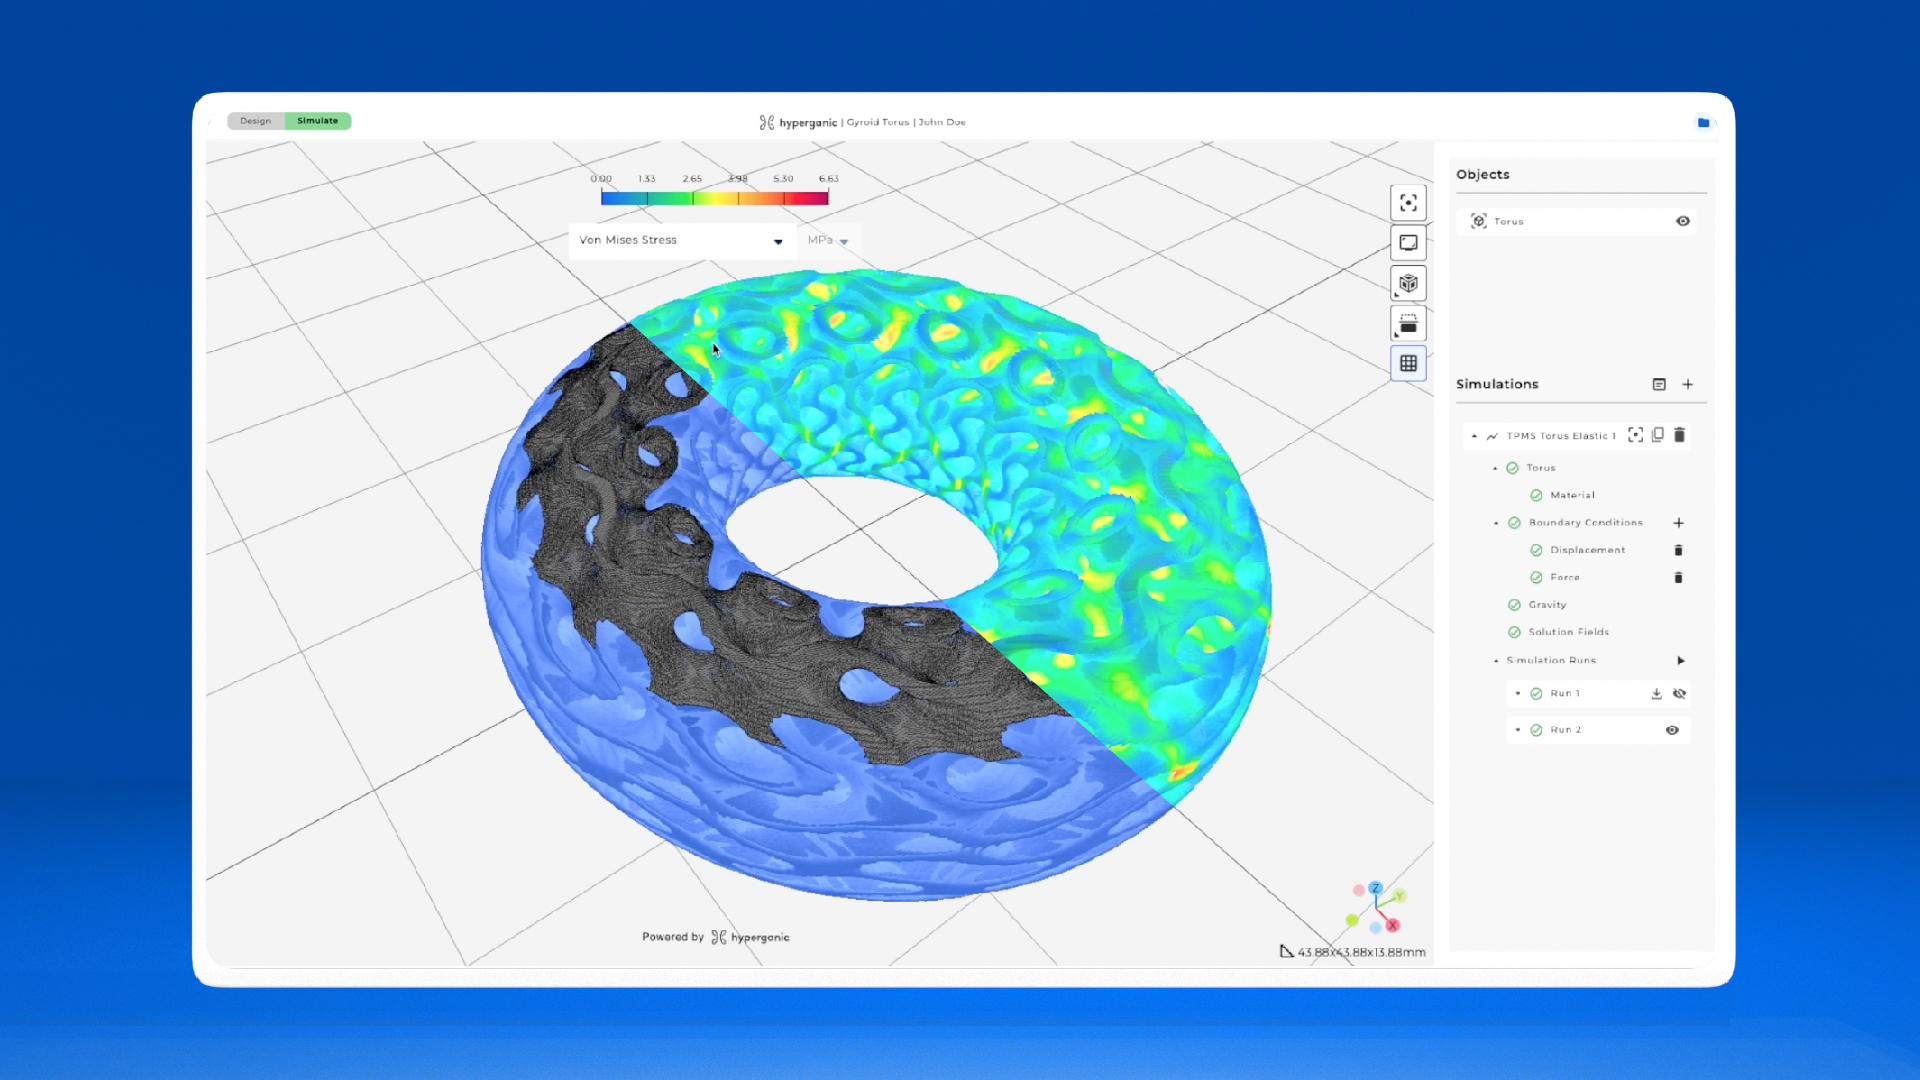Click the screen view mode icon
1920x1080 pixels.
[1408, 243]
